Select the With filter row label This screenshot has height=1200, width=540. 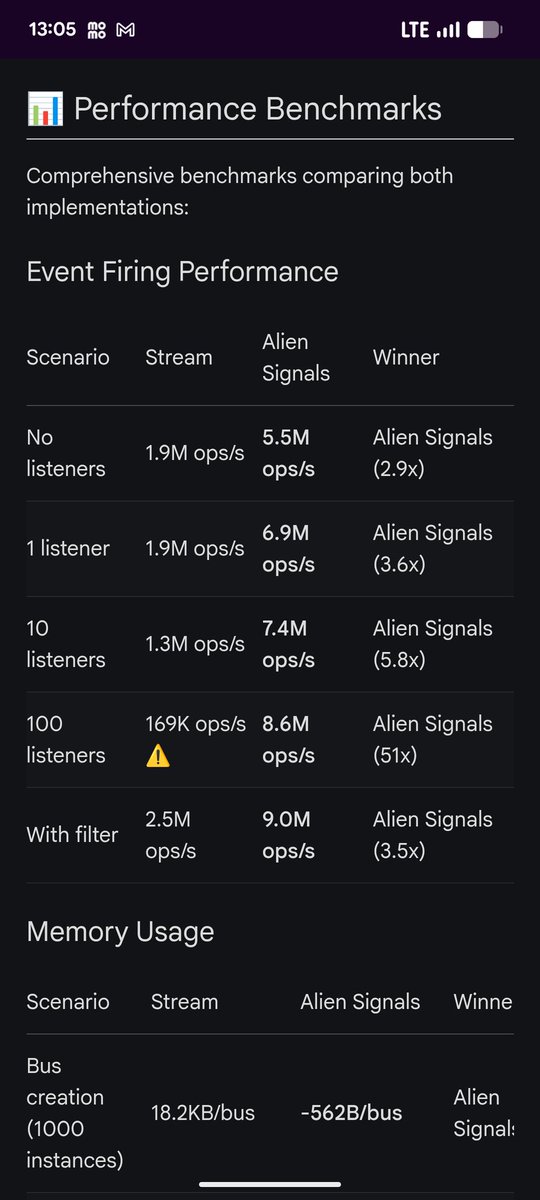[x=72, y=834]
